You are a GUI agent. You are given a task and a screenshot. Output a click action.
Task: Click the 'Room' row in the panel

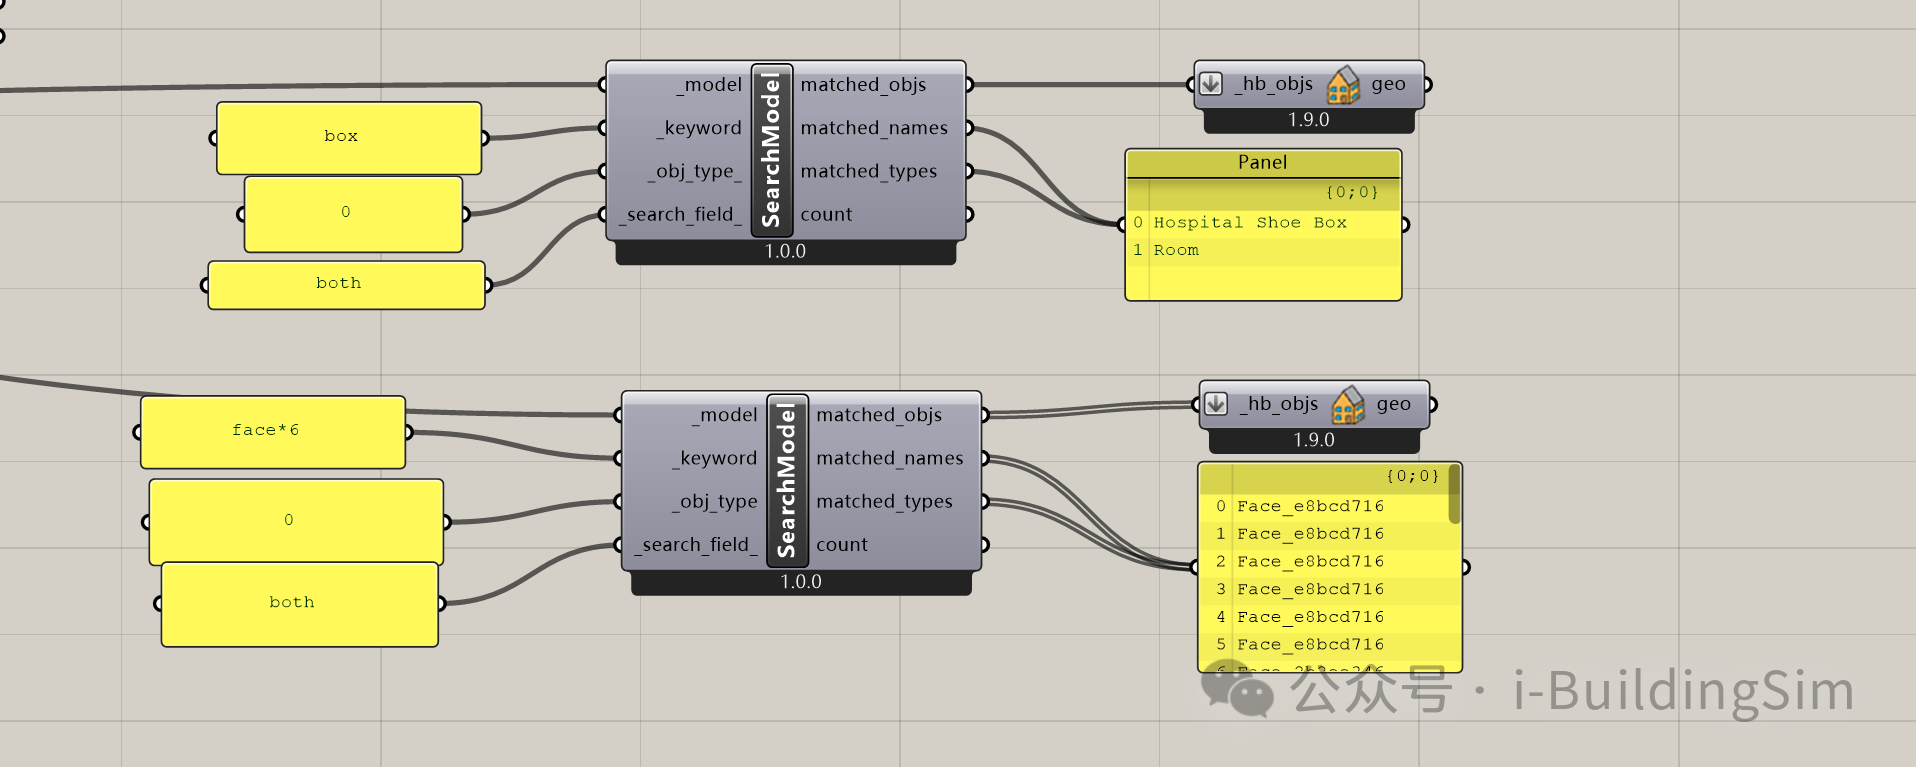(x=1176, y=251)
